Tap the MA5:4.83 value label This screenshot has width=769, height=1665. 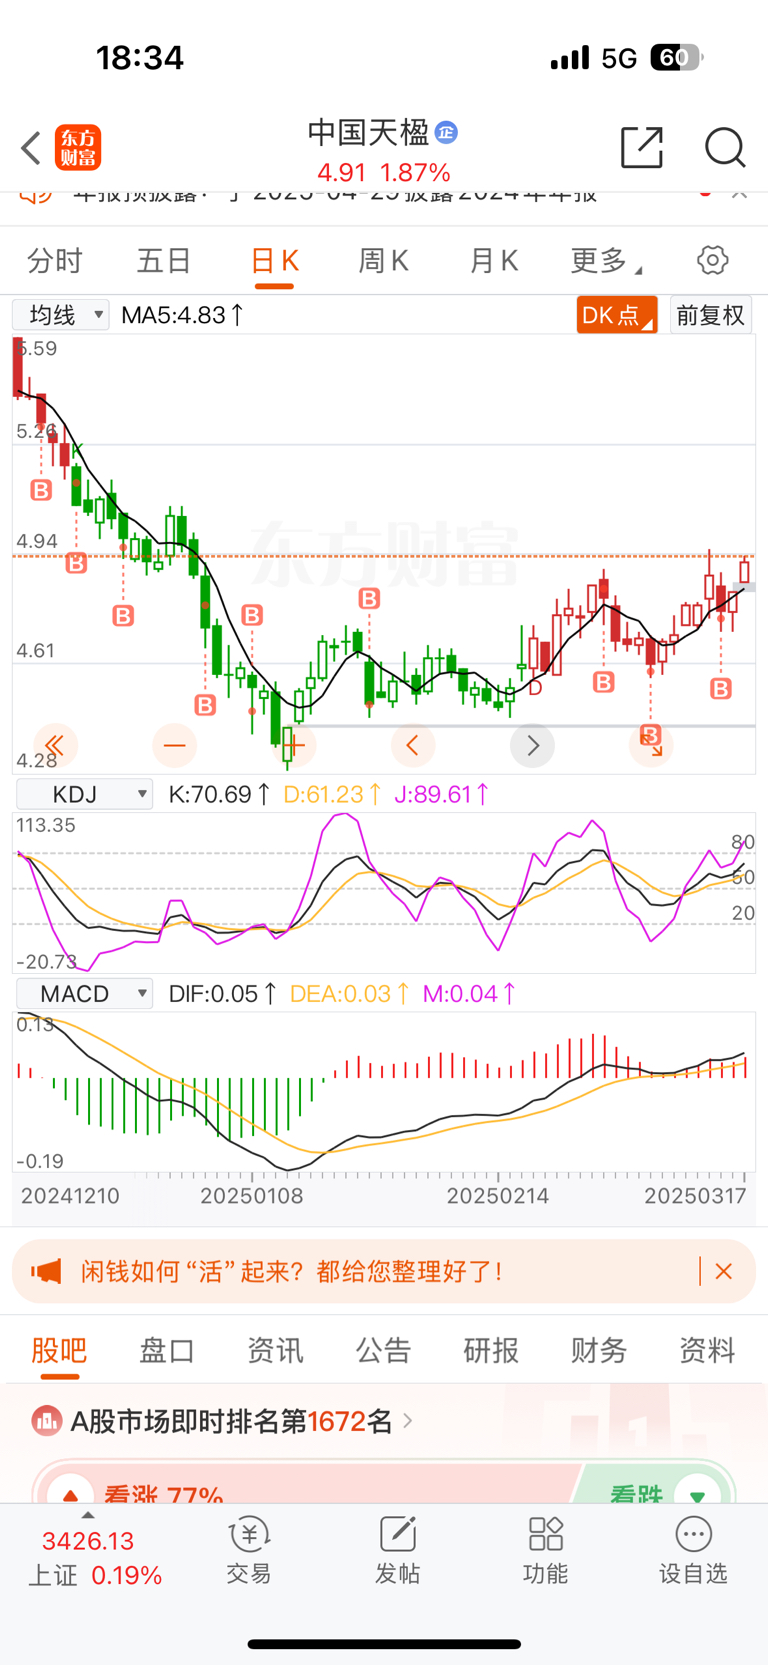182,315
